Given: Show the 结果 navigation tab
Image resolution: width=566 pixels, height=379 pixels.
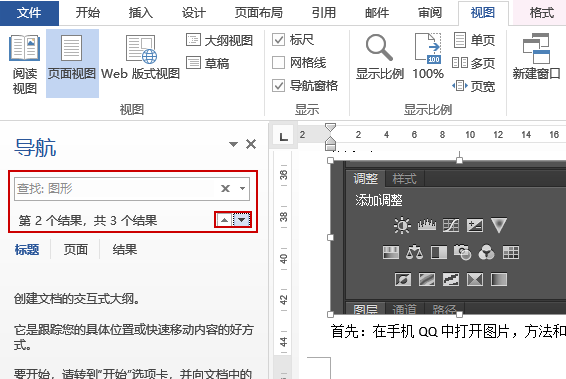Looking at the screenshot, I should 125,250.
